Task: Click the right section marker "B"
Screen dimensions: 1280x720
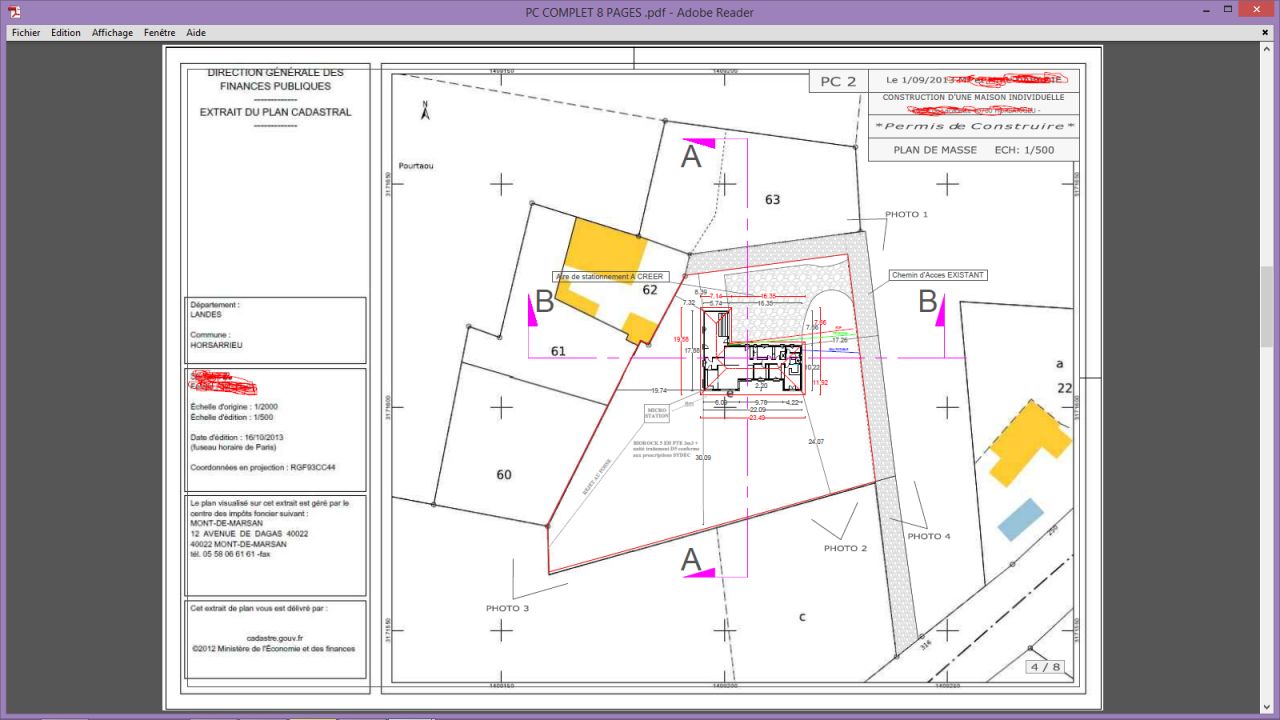Action: pos(927,301)
